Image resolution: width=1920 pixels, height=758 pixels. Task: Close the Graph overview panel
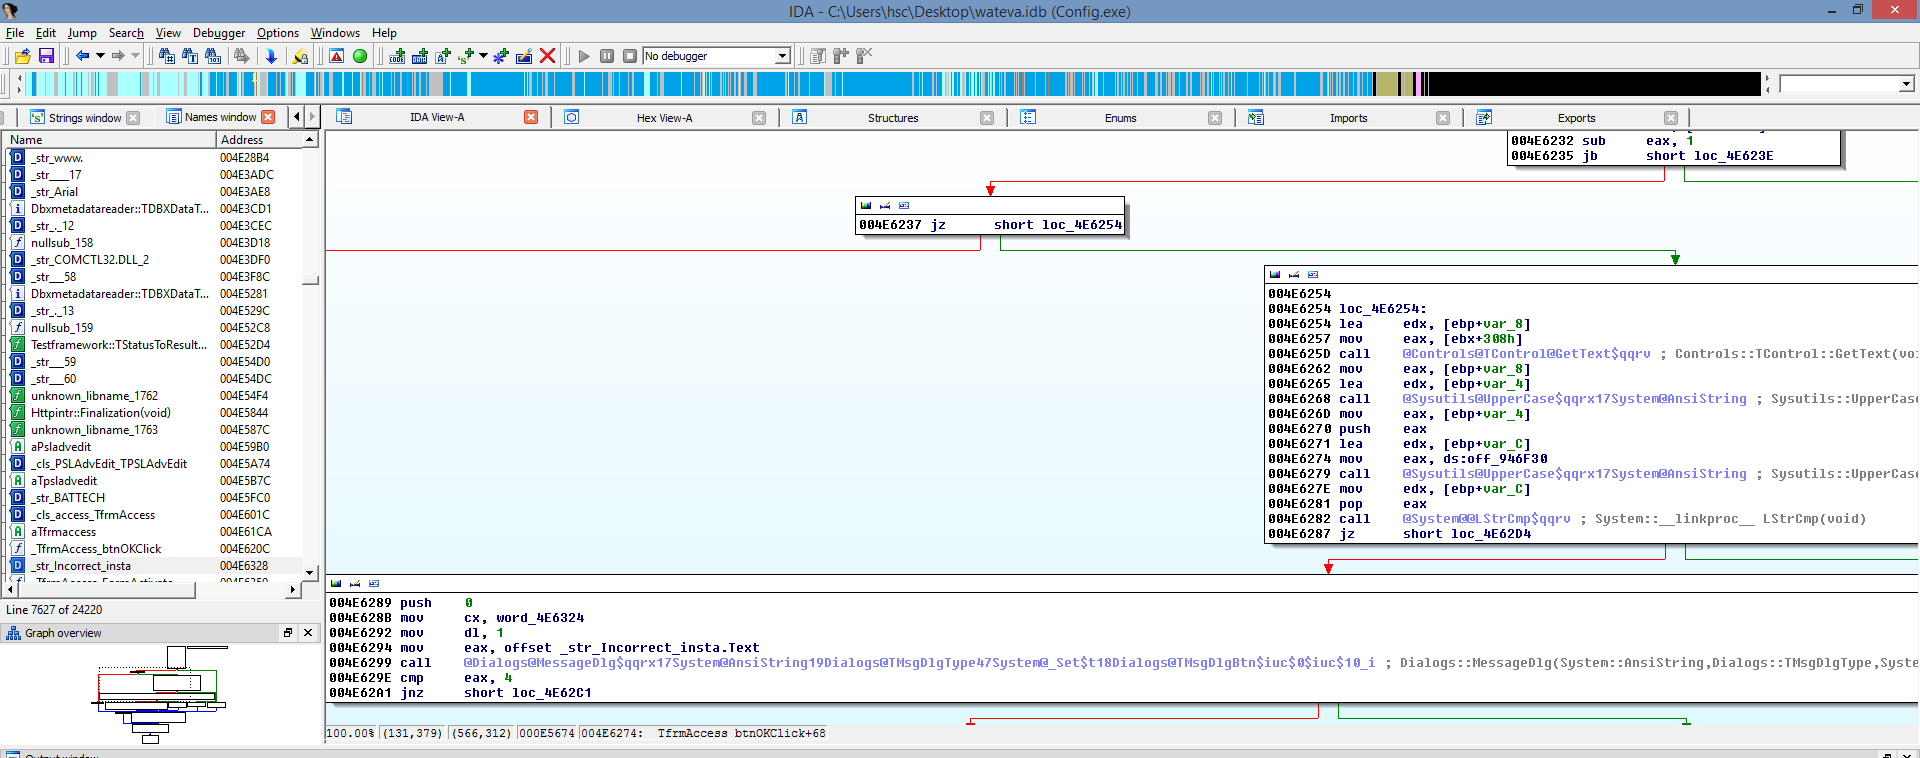pos(308,633)
